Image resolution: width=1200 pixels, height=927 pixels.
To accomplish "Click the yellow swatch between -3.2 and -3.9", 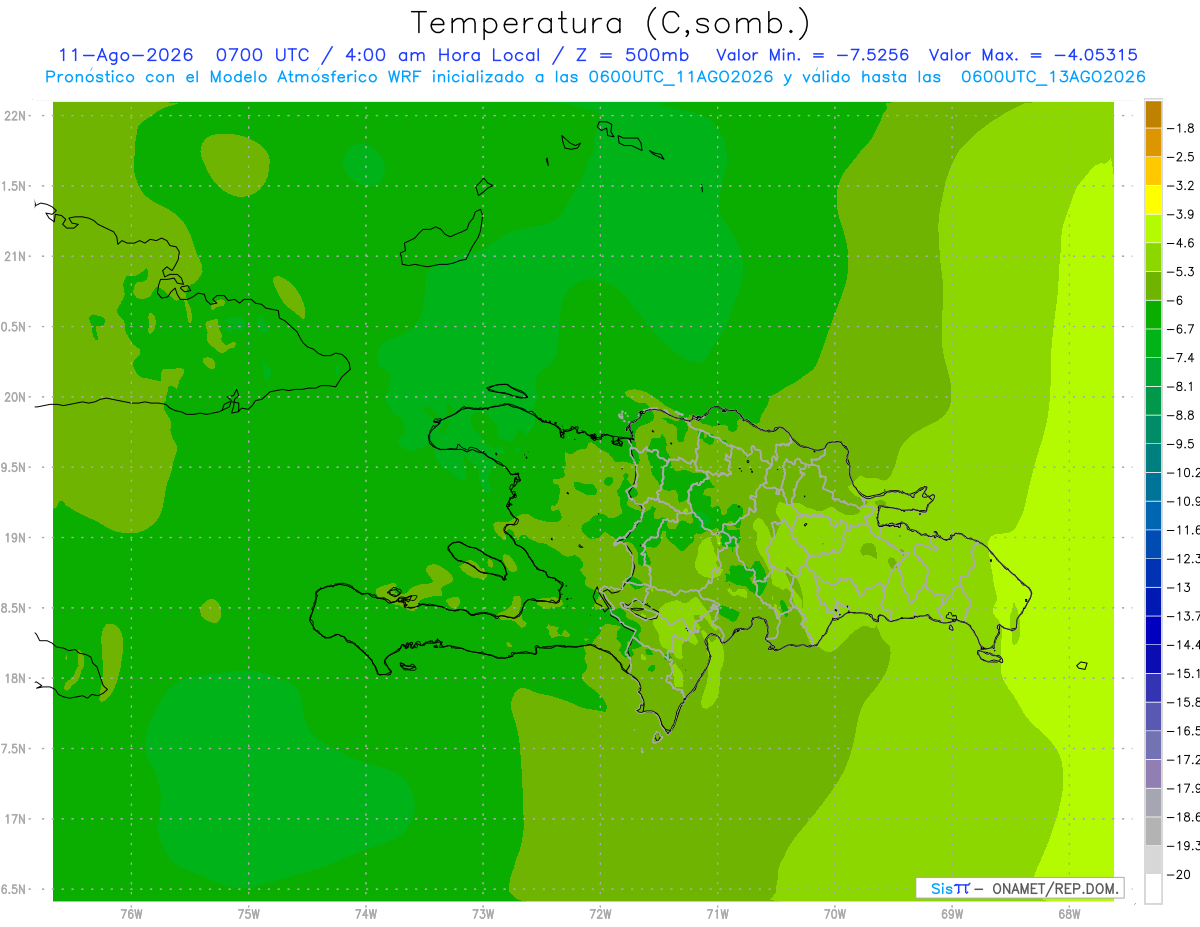I will pos(1153,200).
